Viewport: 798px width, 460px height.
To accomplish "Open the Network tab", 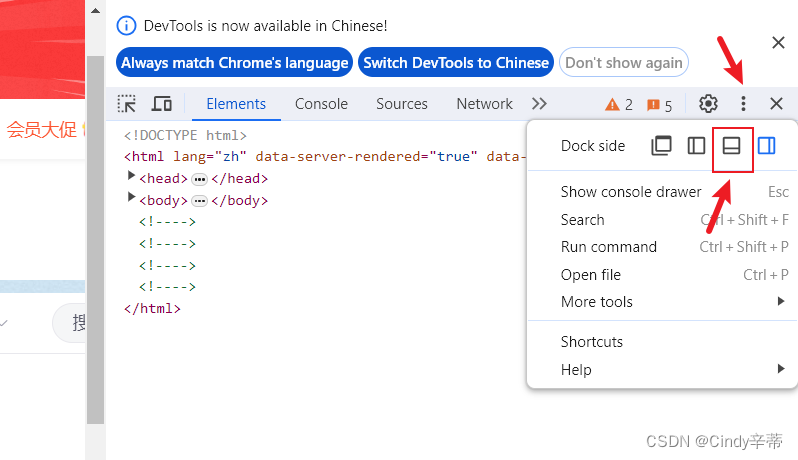I will pos(484,104).
